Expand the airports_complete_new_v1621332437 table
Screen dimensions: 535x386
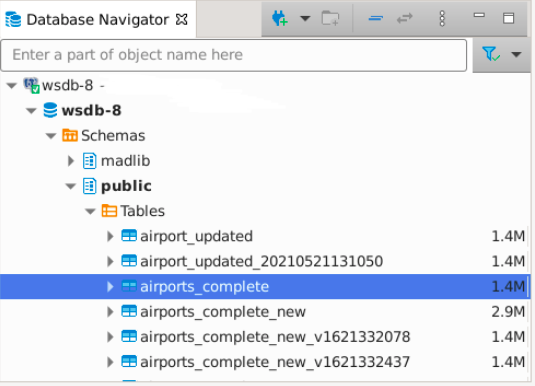(x=110, y=362)
